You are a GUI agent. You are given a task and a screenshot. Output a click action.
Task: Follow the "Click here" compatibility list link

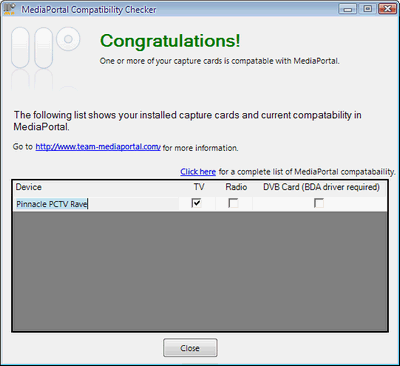pyautogui.click(x=198, y=172)
